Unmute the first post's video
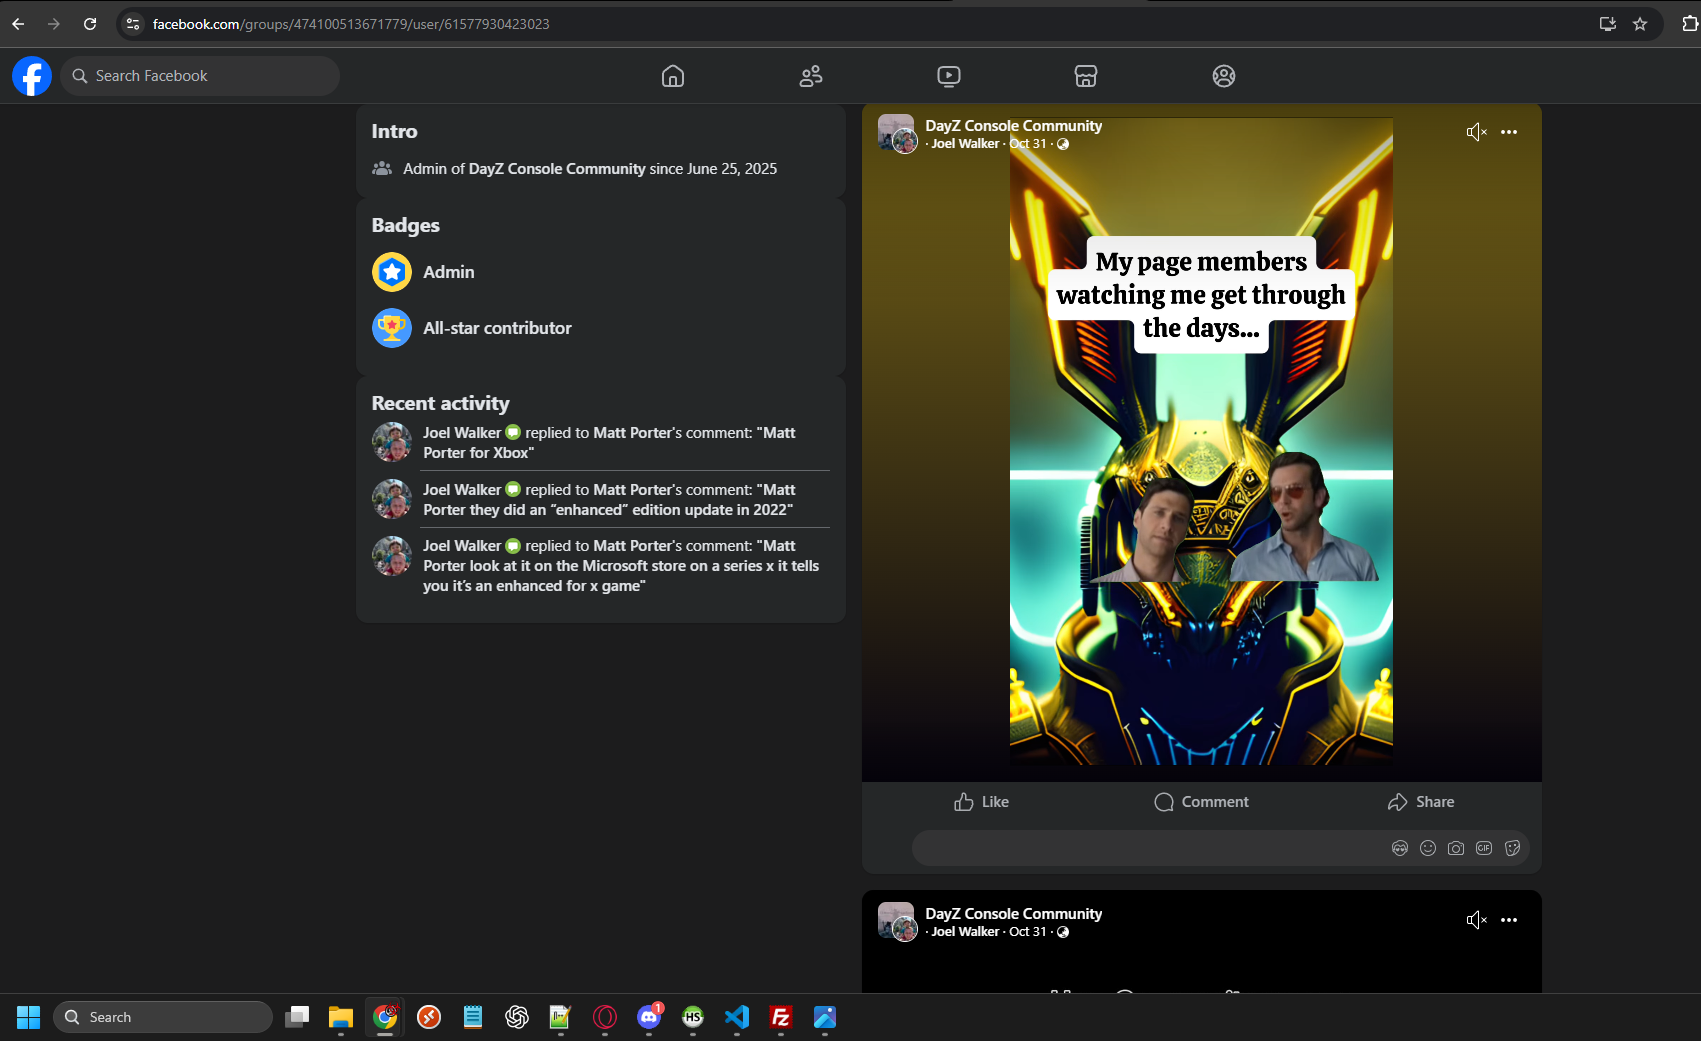This screenshot has width=1701, height=1041. point(1476,132)
